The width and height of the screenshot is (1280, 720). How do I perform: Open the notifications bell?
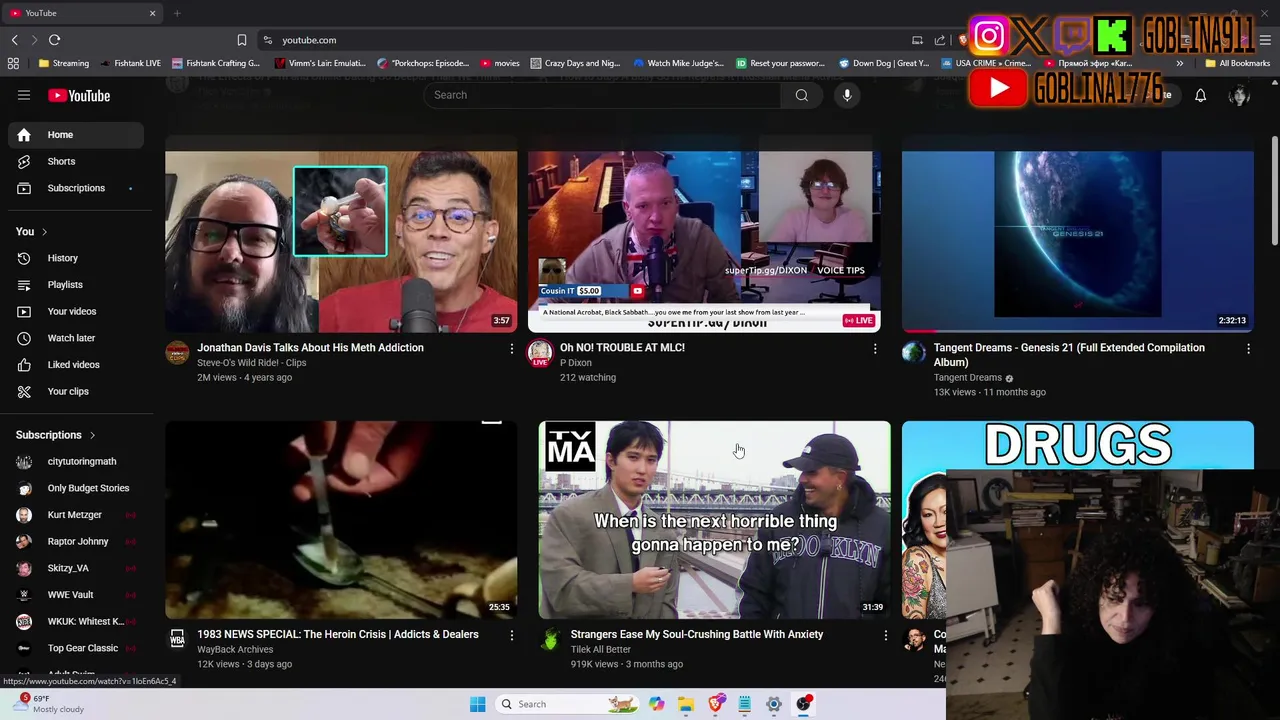[x=1200, y=95]
